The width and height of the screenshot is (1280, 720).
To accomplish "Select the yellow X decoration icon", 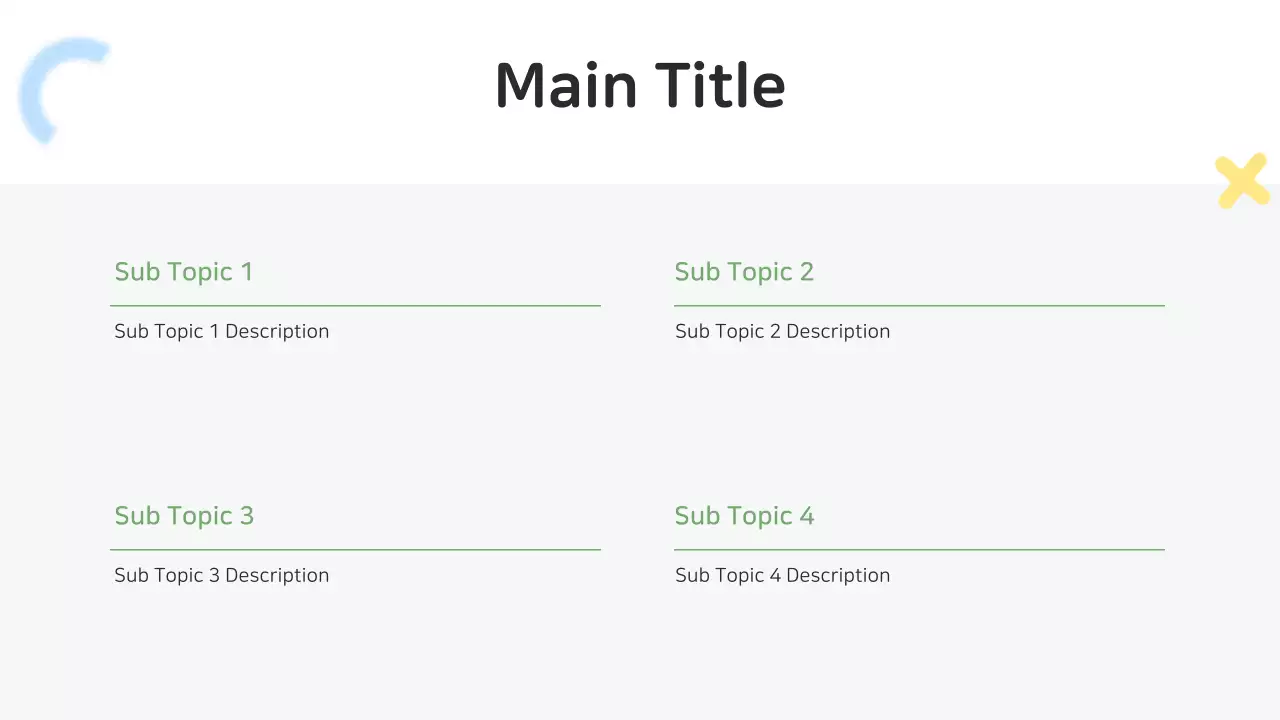I will (1242, 181).
